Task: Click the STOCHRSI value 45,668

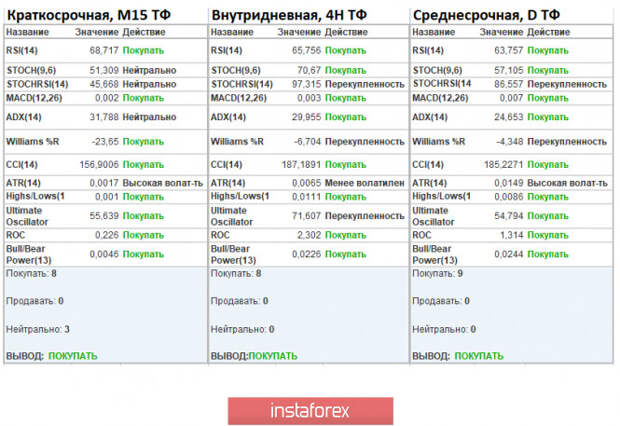Action: click(104, 84)
